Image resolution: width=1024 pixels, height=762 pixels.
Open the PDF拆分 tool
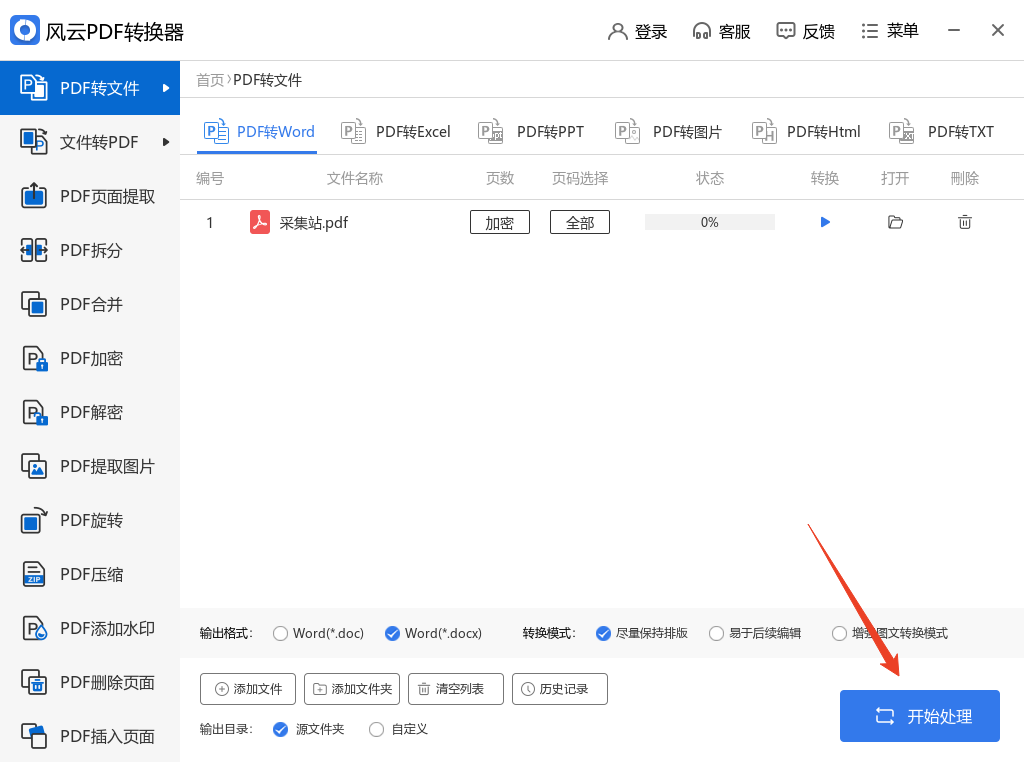[89, 250]
